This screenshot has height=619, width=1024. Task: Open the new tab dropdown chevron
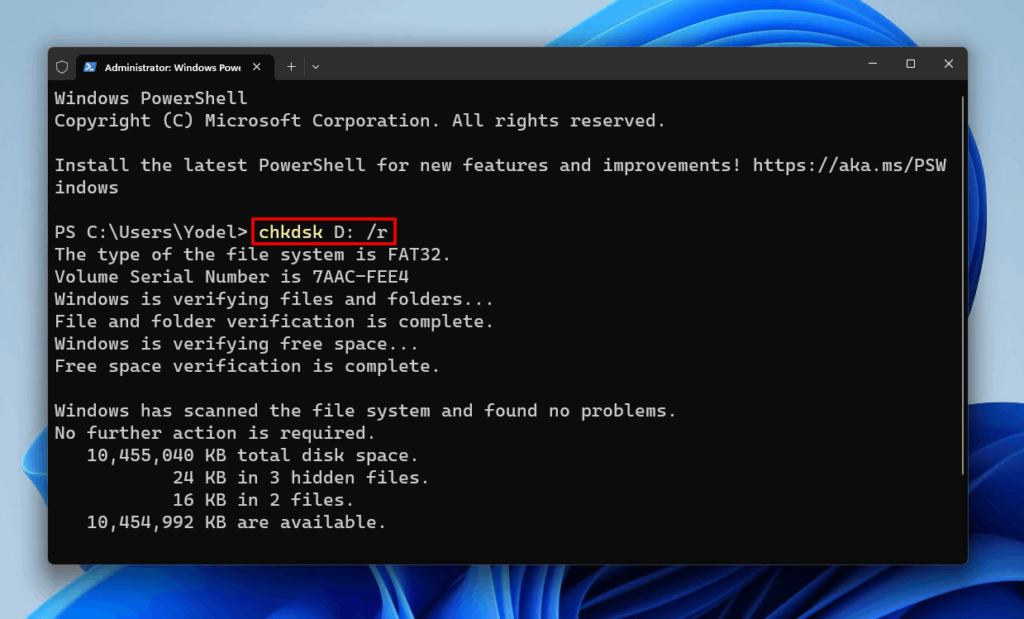(315, 66)
